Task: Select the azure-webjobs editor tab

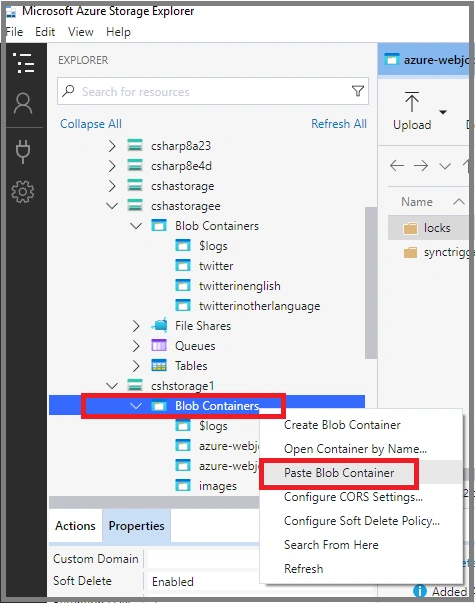Action: pyautogui.click(x=425, y=60)
